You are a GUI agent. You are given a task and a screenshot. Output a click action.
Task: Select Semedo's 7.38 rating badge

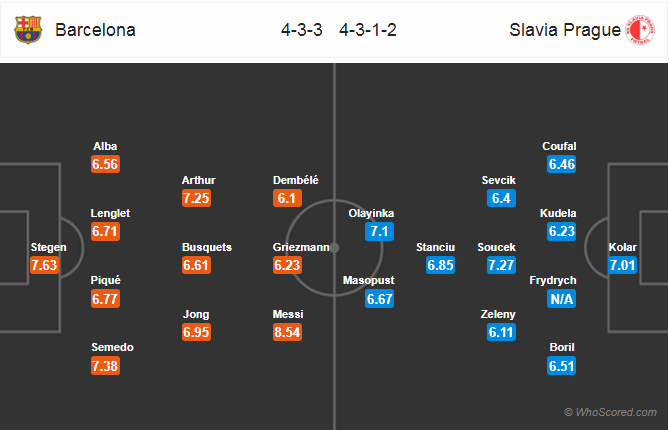(105, 366)
